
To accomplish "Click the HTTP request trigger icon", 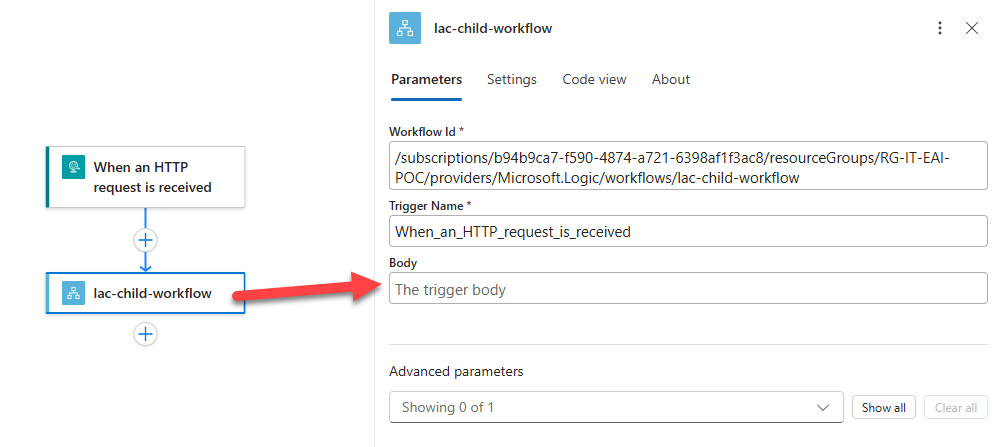I will pyautogui.click(x=73, y=167).
